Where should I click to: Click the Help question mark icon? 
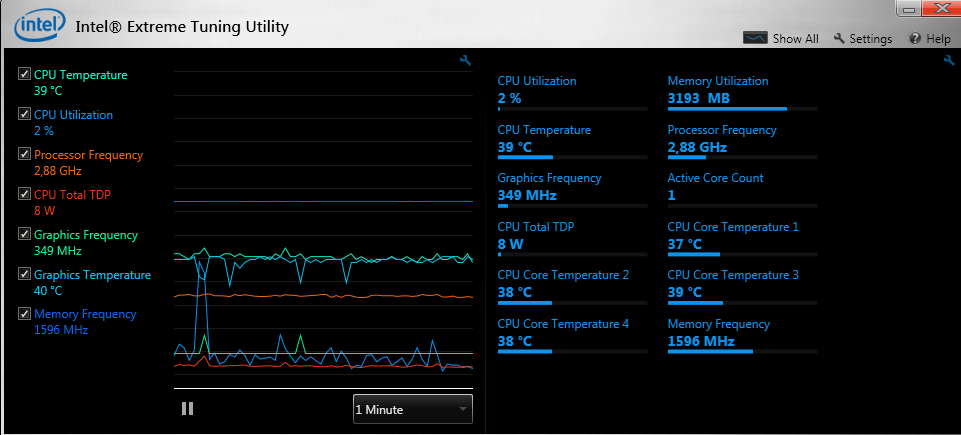pyautogui.click(x=915, y=39)
